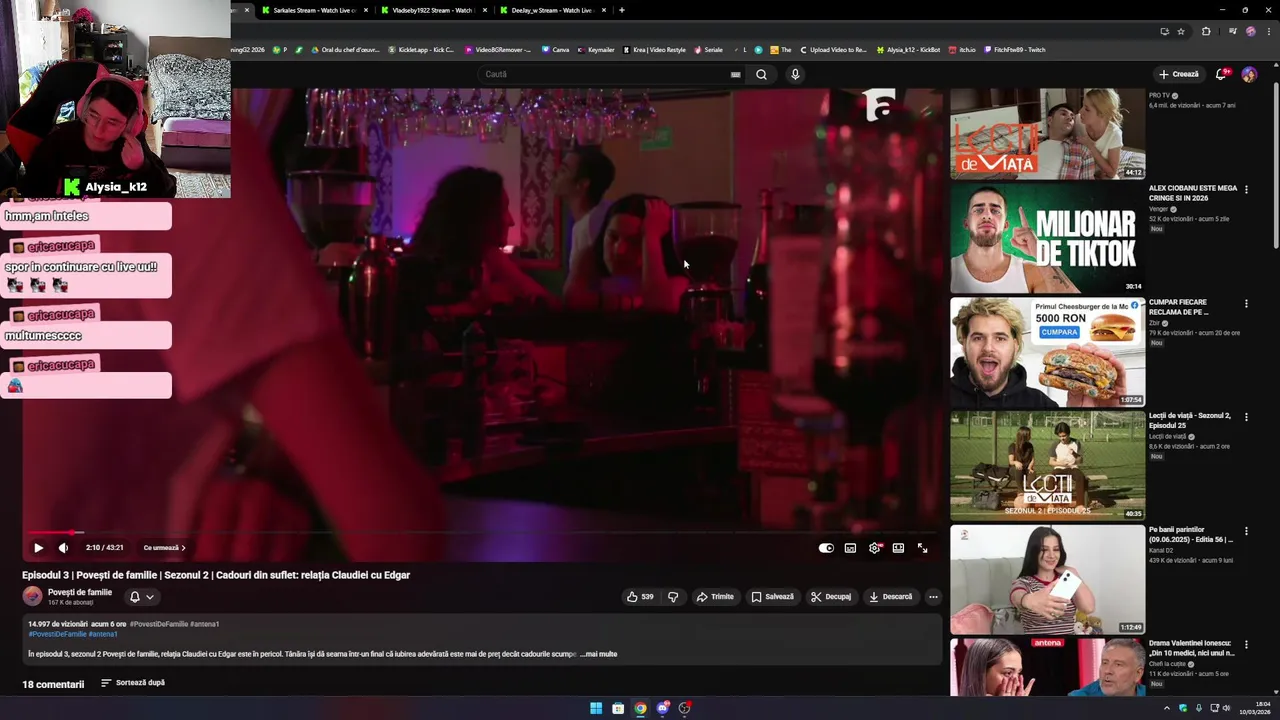Open options for 'ALEX CIOBANU ESTE MEGA CRINGE' video
This screenshot has height=720, width=1280.
(1246, 189)
